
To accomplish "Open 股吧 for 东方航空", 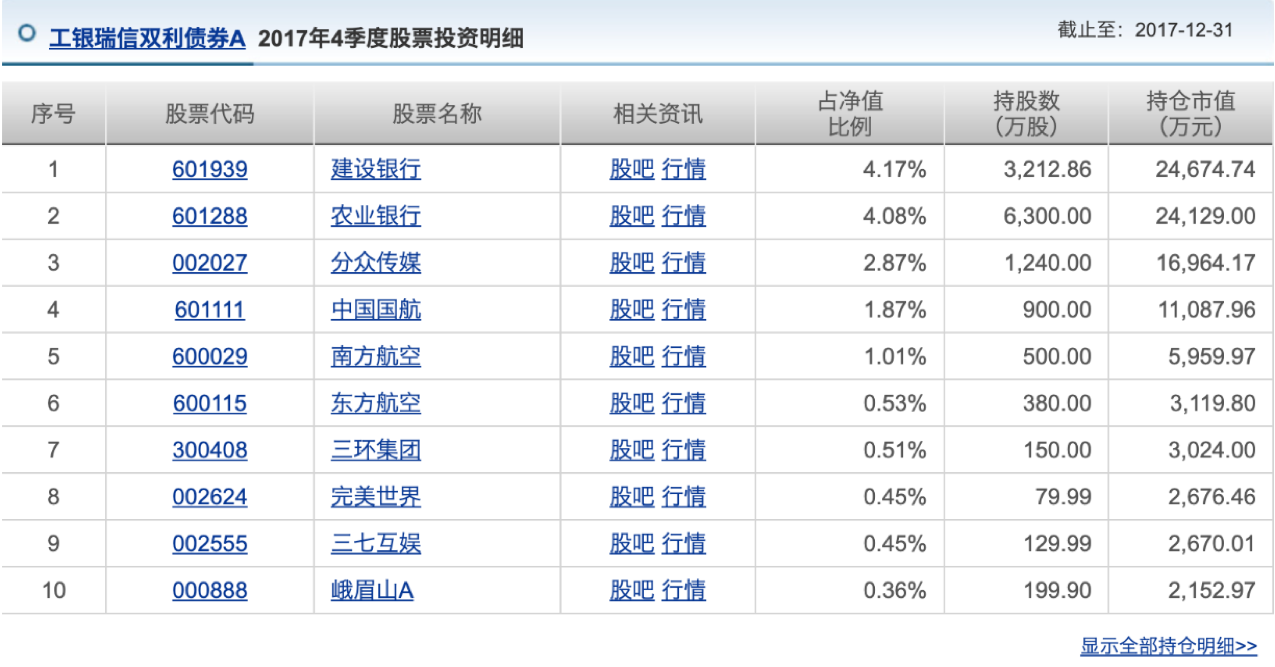I will tap(632, 403).
